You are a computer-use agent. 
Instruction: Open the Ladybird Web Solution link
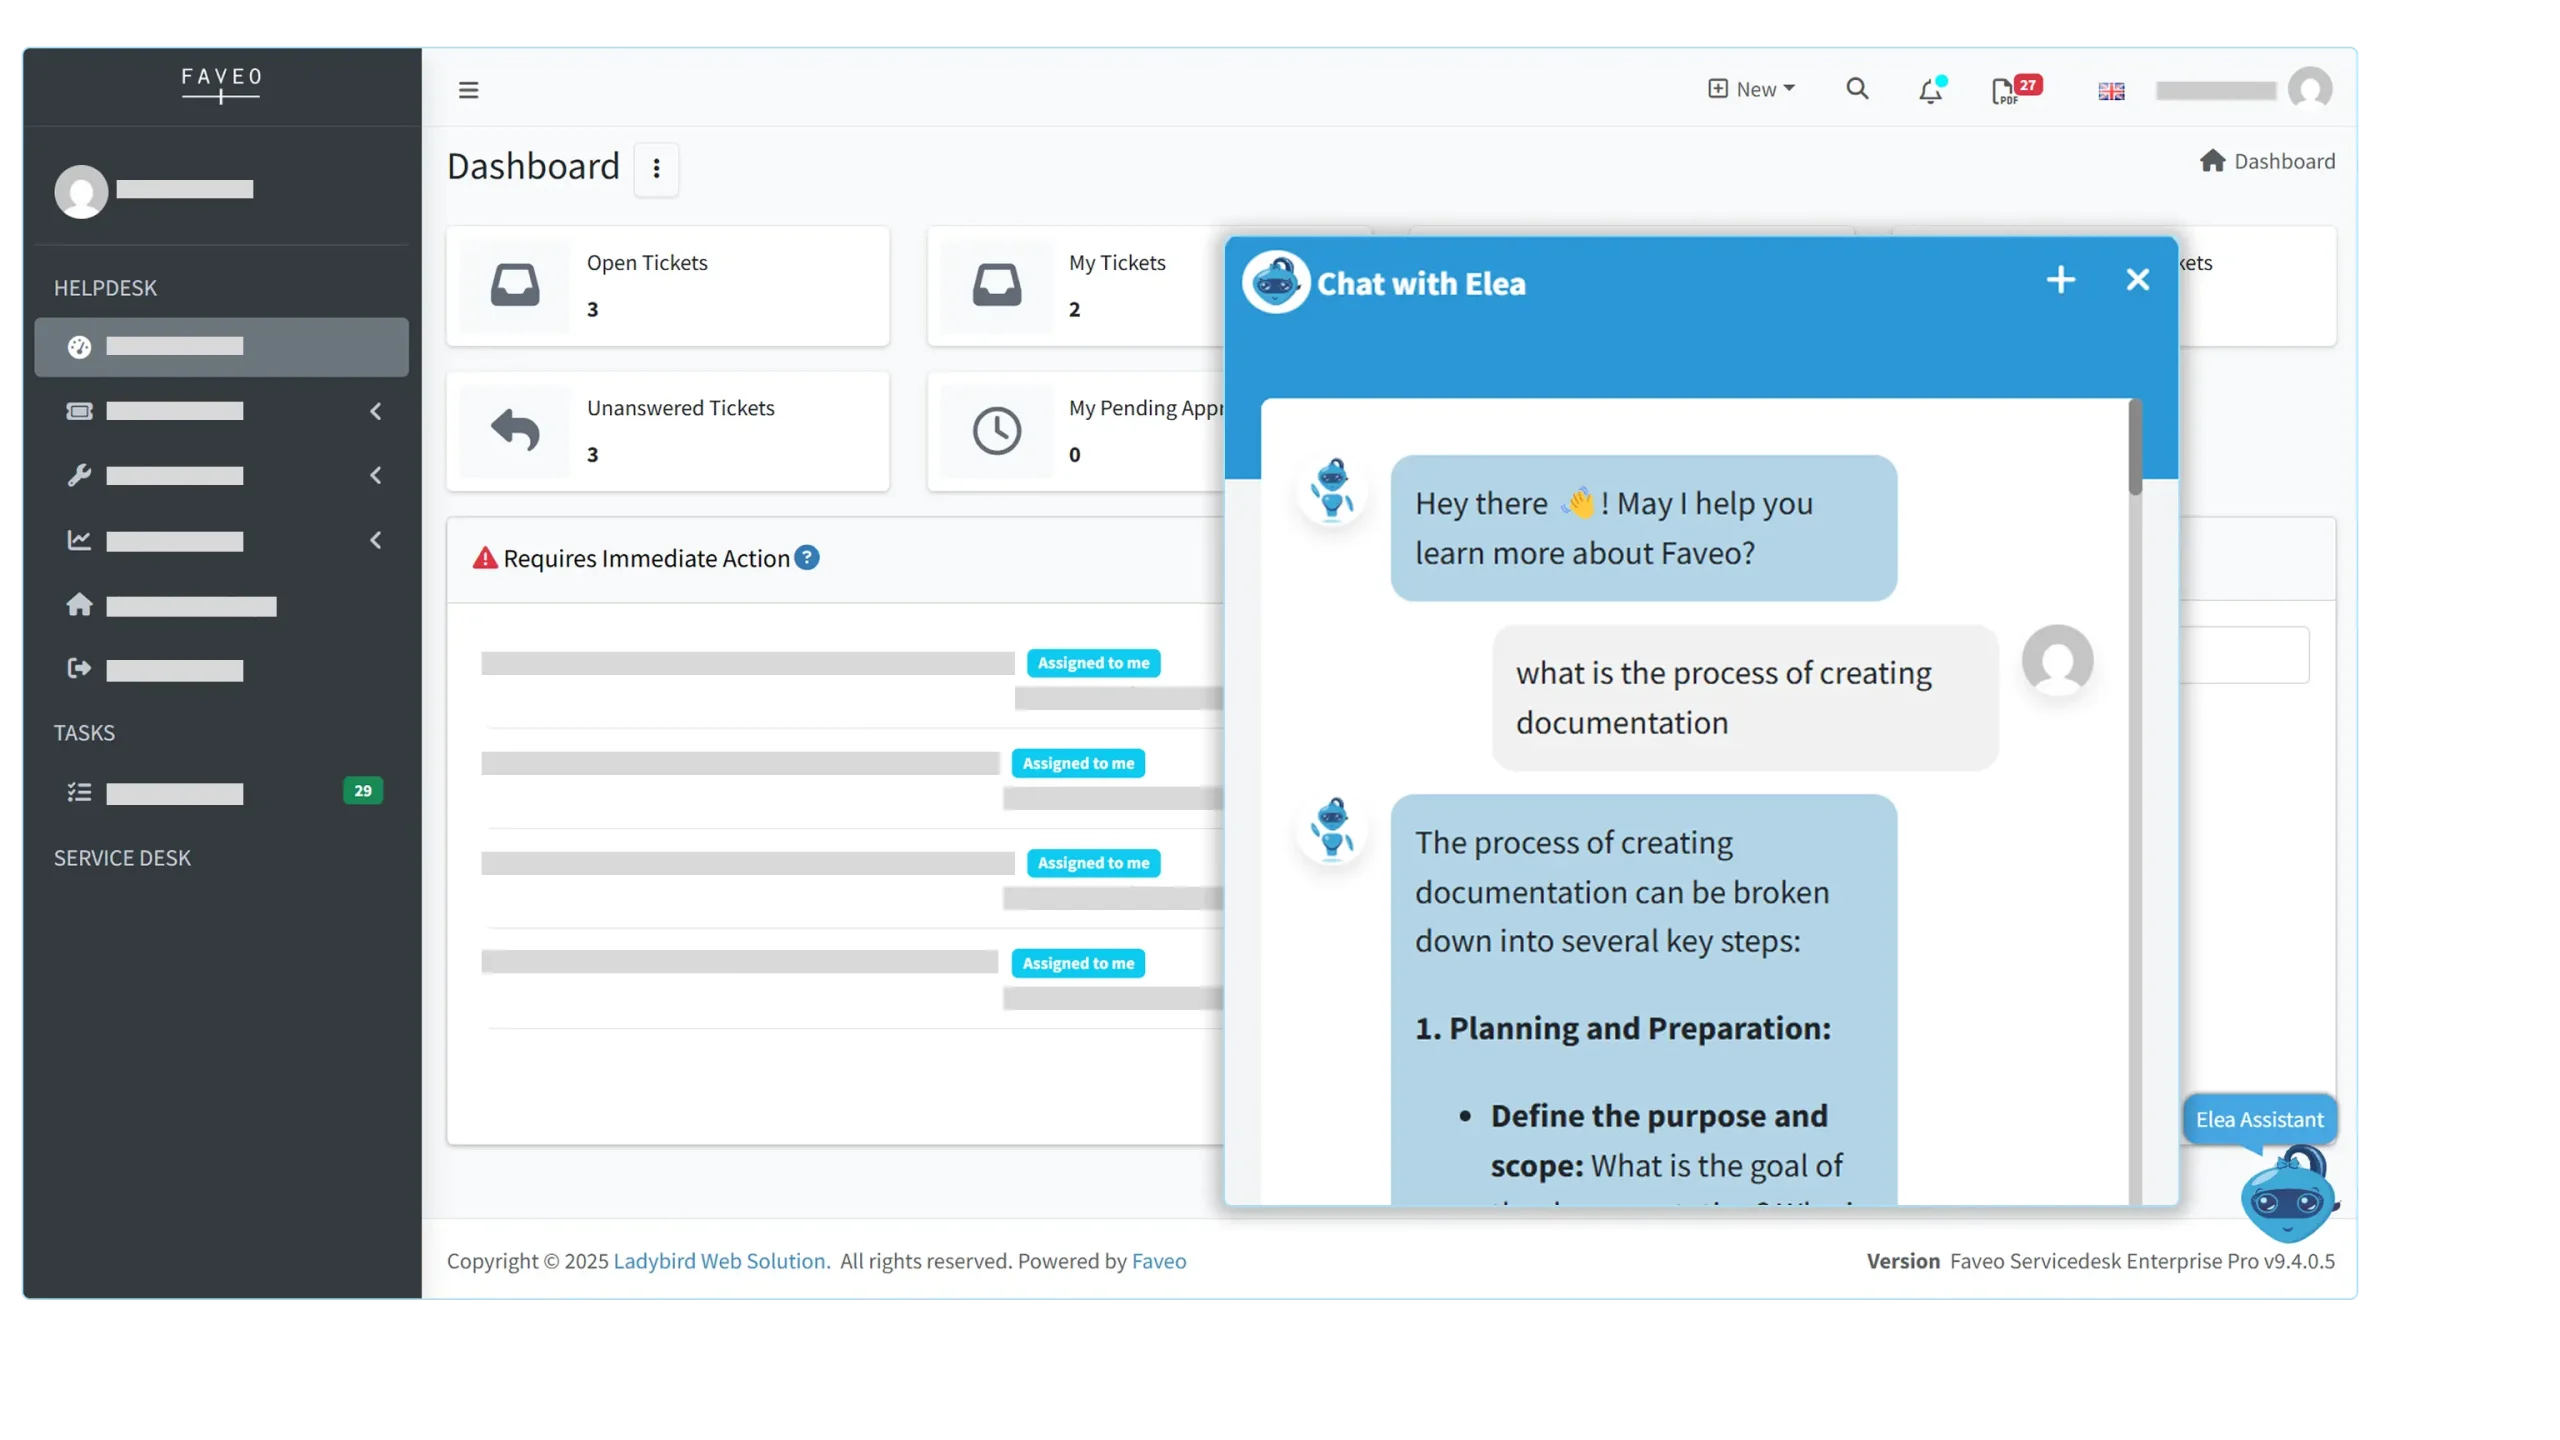tap(720, 1261)
